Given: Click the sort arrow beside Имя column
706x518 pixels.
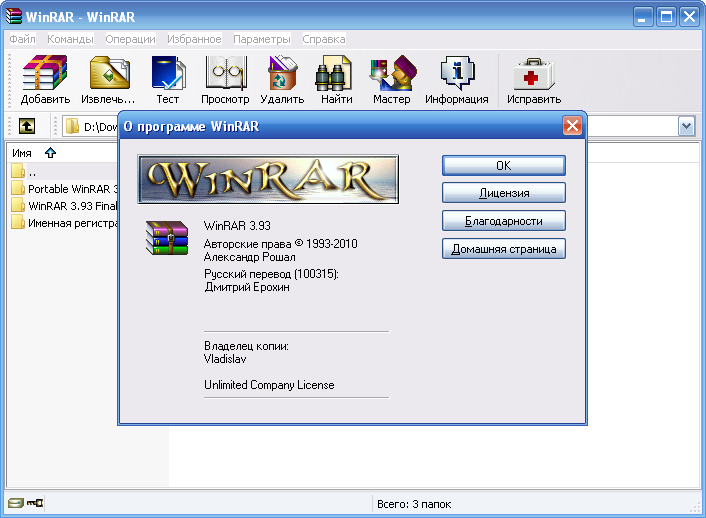Looking at the screenshot, I should point(50,153).
